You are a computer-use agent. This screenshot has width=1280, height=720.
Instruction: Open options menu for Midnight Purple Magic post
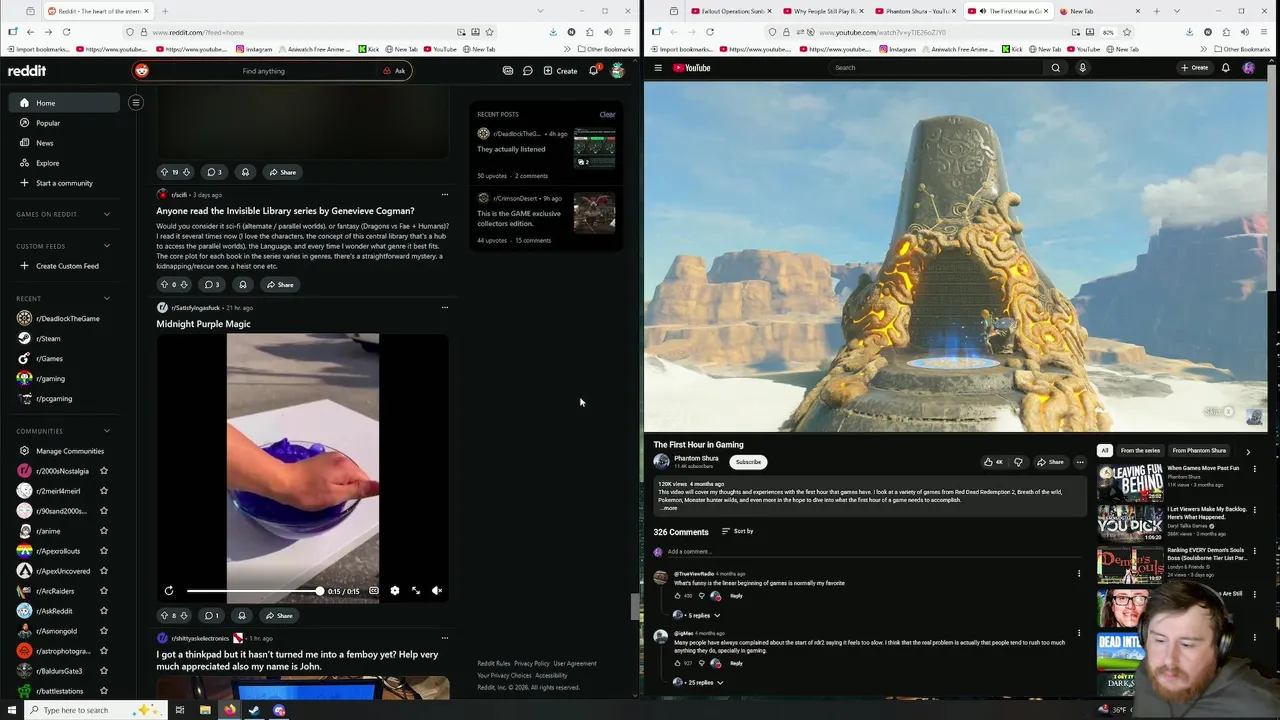(445, 308)
